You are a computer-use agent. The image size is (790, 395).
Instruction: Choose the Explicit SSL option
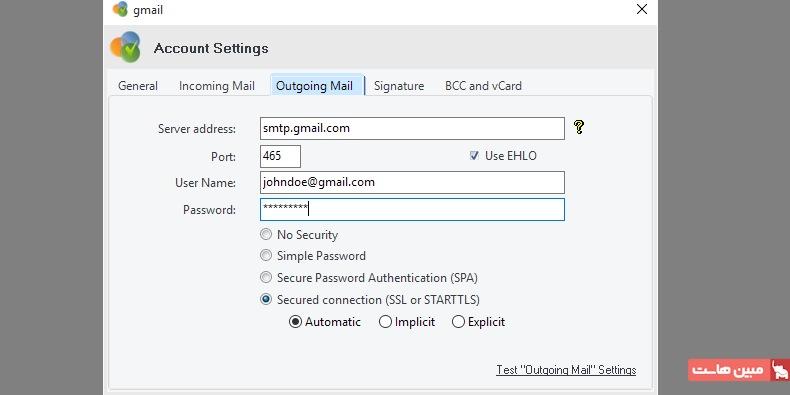click(x=458, y=321)
